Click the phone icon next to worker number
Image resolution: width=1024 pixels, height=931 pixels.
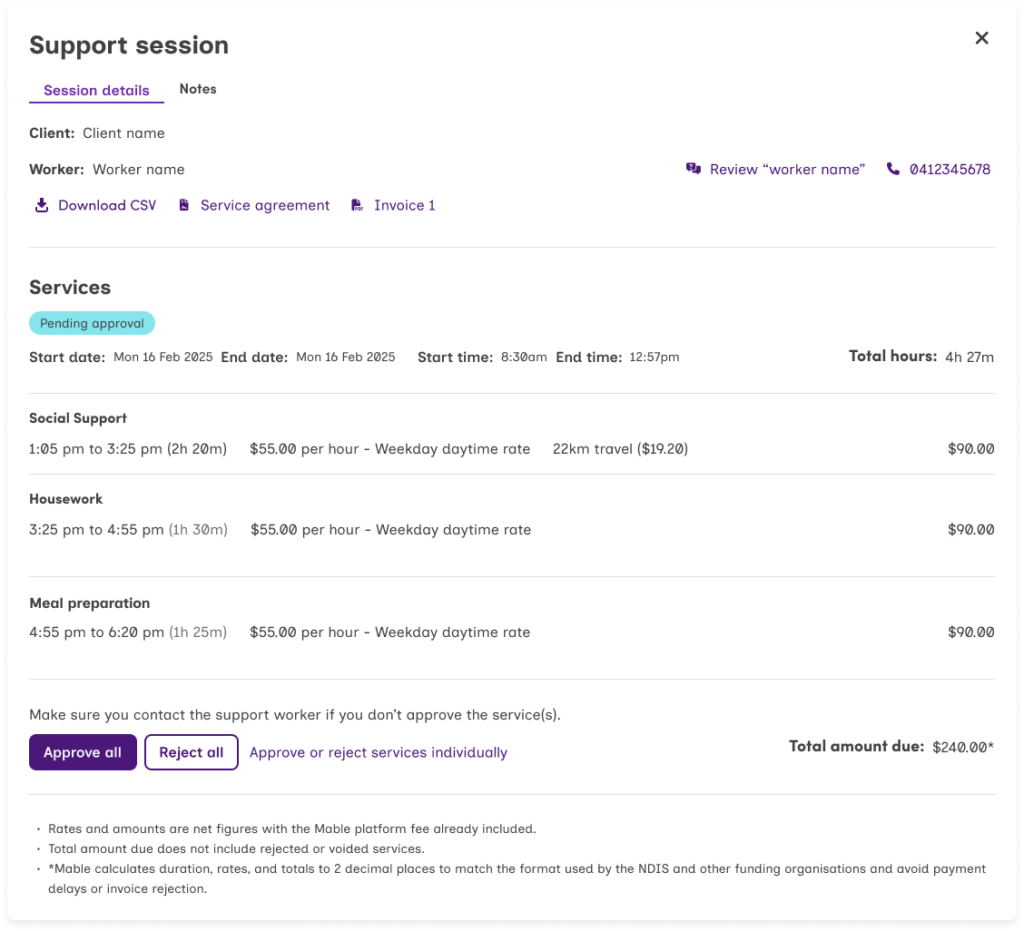893,169
